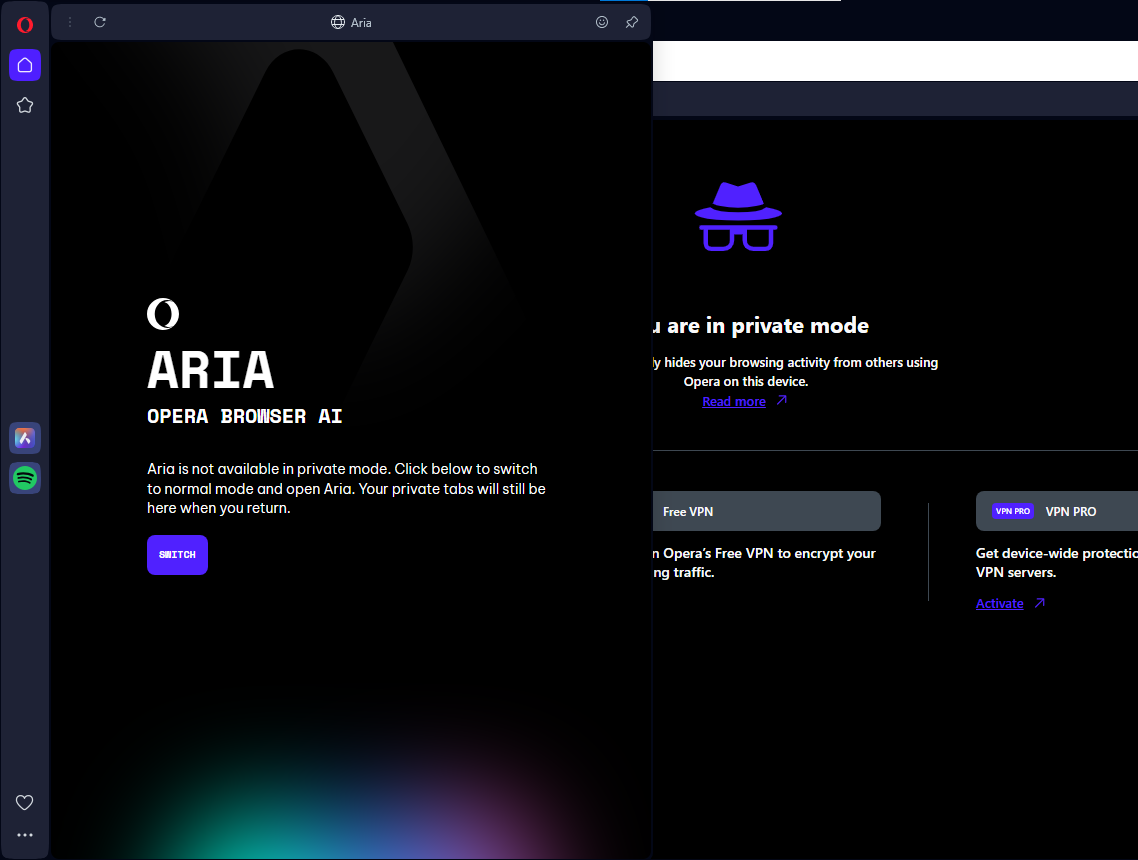
Task: Click the arrow icon beside Read more
Action: (x=782, y=401)
